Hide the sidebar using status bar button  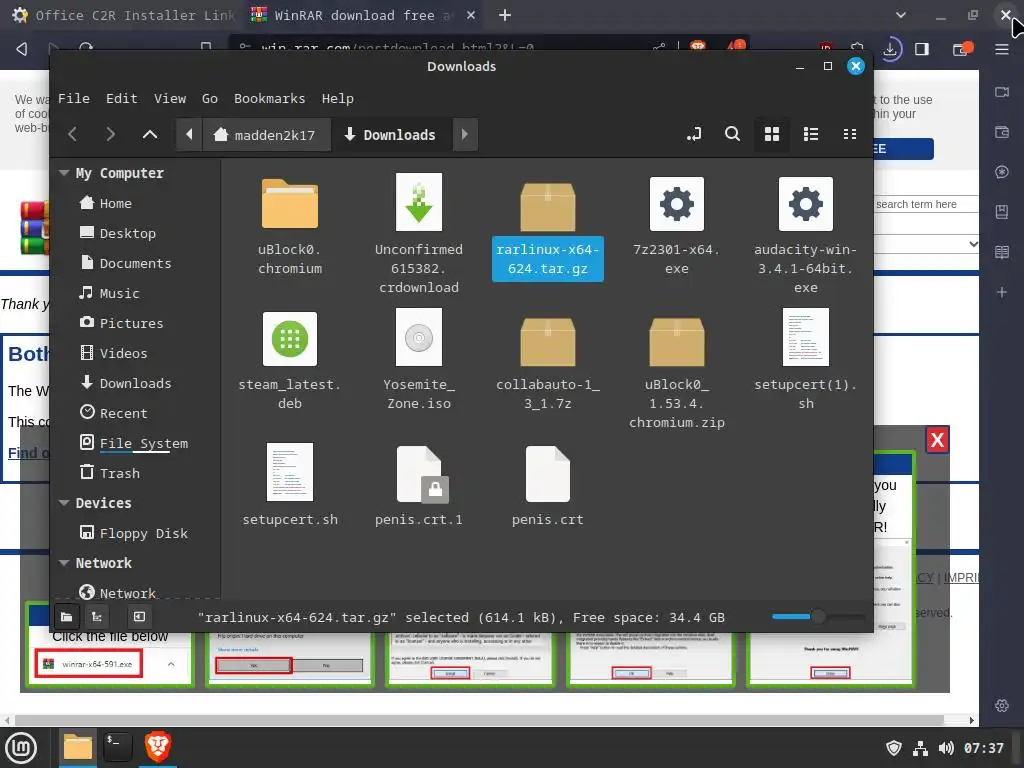(x=139, y=616)
